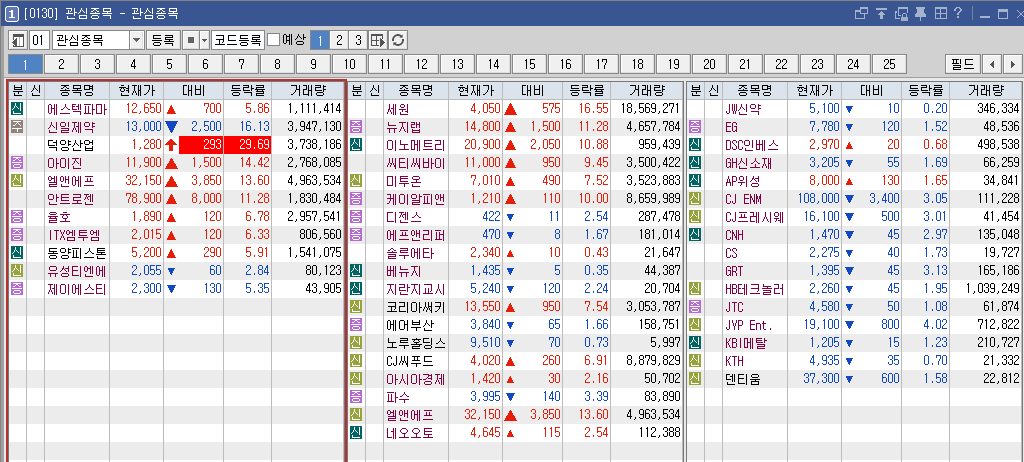Image resolution: width=1024 pixels, height=462 pixels.
Task: Select stock KBI메탈 in the right table
Action: 747,342
